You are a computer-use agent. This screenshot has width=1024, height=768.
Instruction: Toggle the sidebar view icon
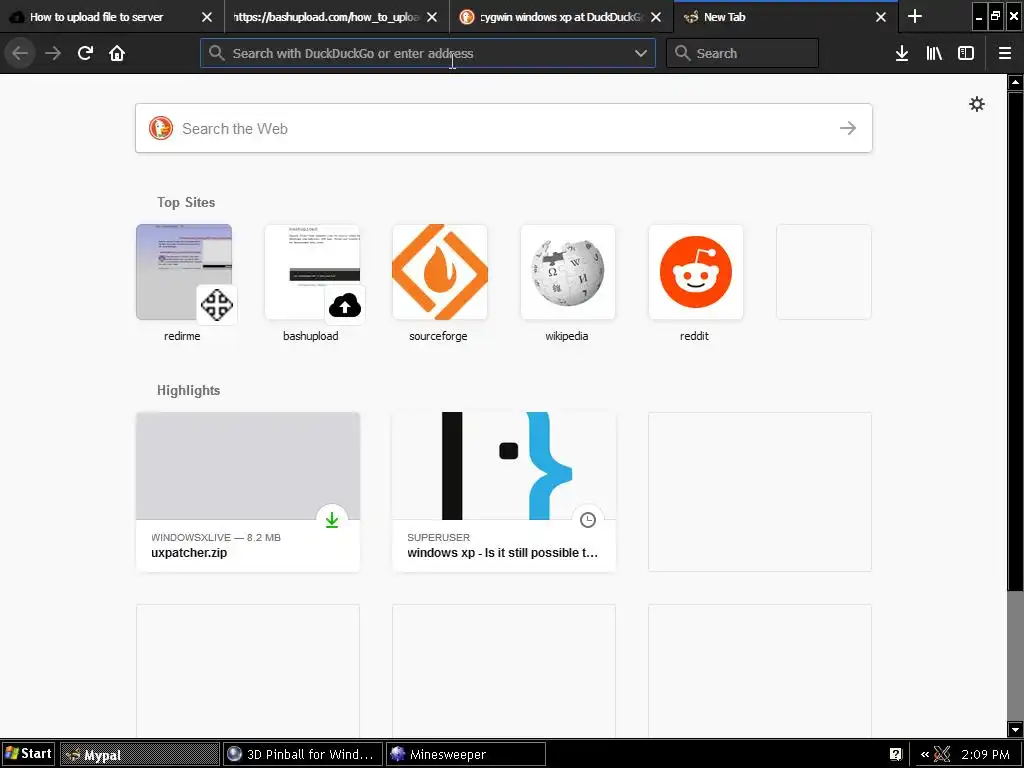tap(966, 53)
